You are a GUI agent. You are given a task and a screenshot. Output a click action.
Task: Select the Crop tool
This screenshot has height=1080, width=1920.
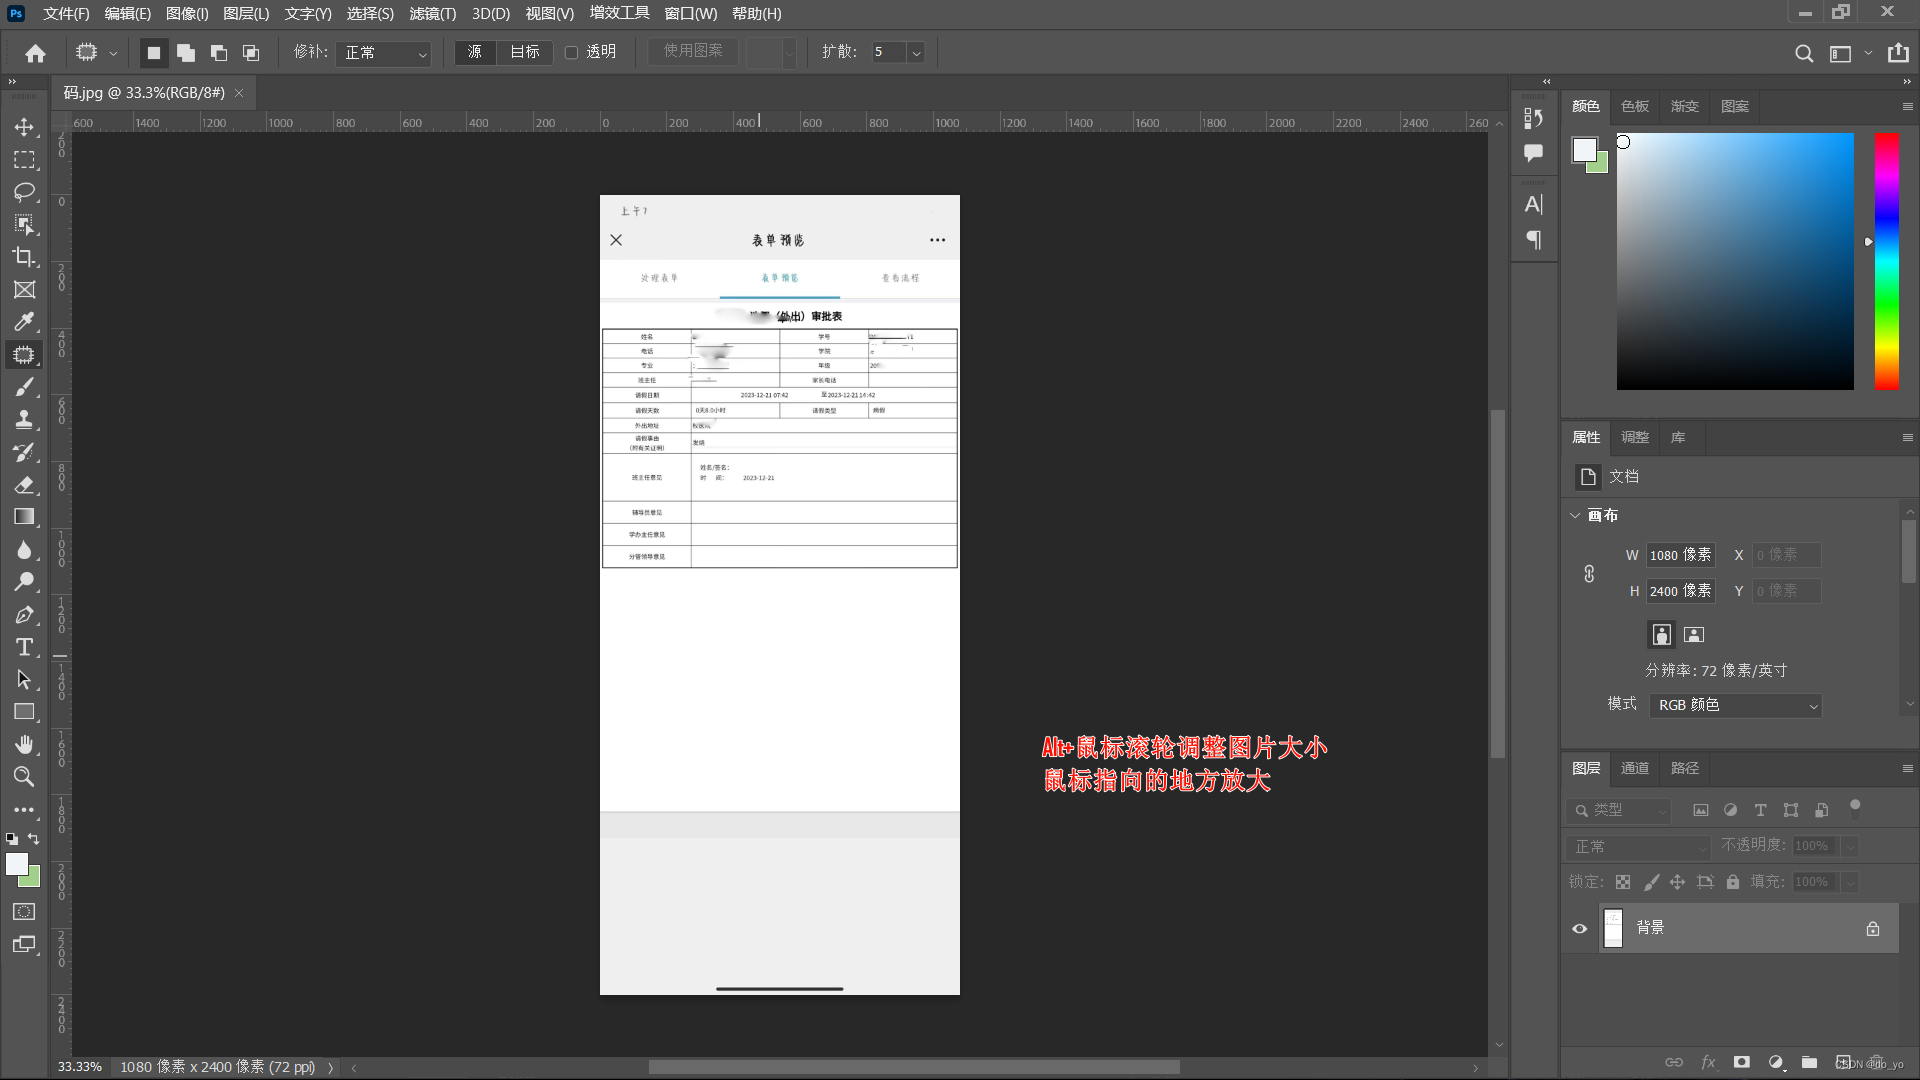(24, 257)
